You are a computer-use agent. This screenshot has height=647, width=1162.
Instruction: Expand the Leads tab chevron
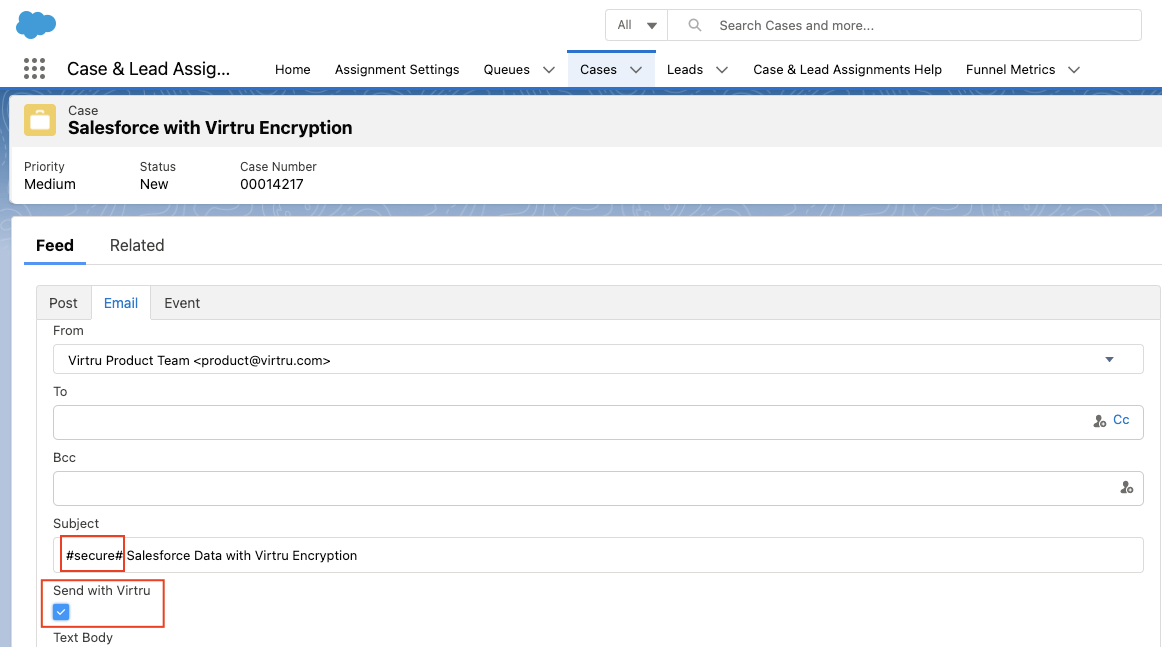(x=722, y=70)
